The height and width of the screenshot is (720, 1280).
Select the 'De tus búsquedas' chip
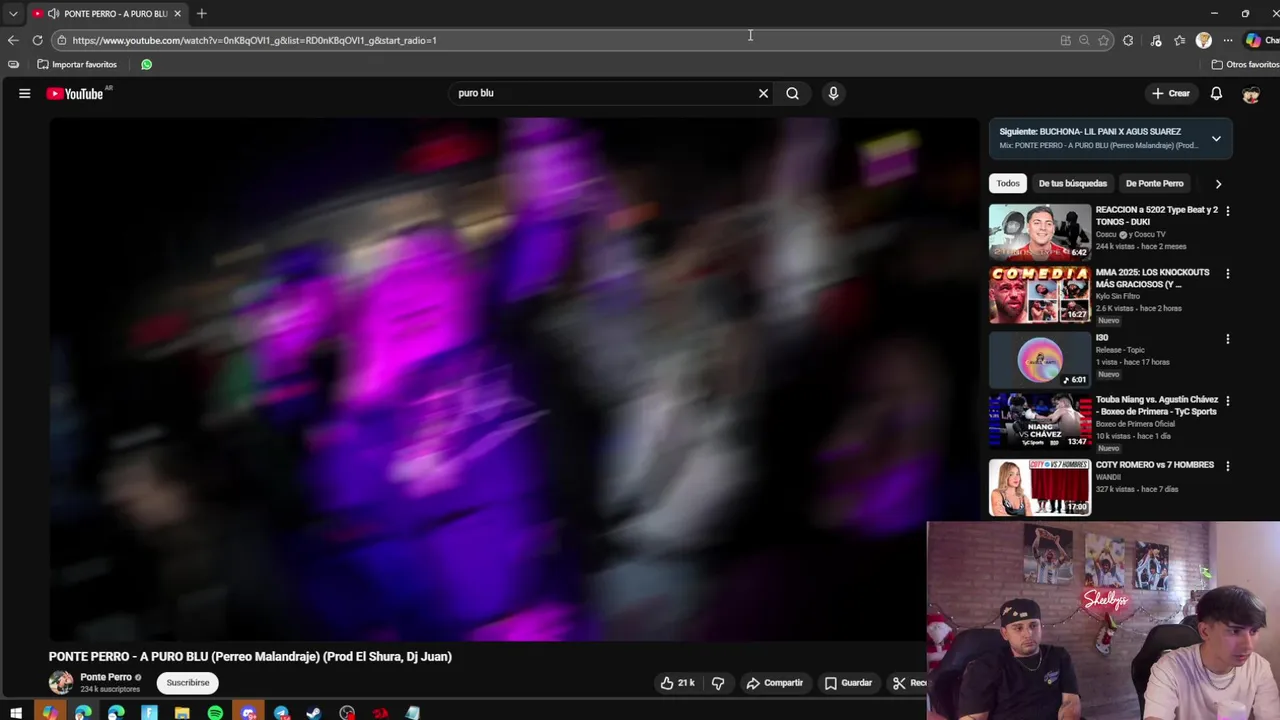[x=1072, y=183]
